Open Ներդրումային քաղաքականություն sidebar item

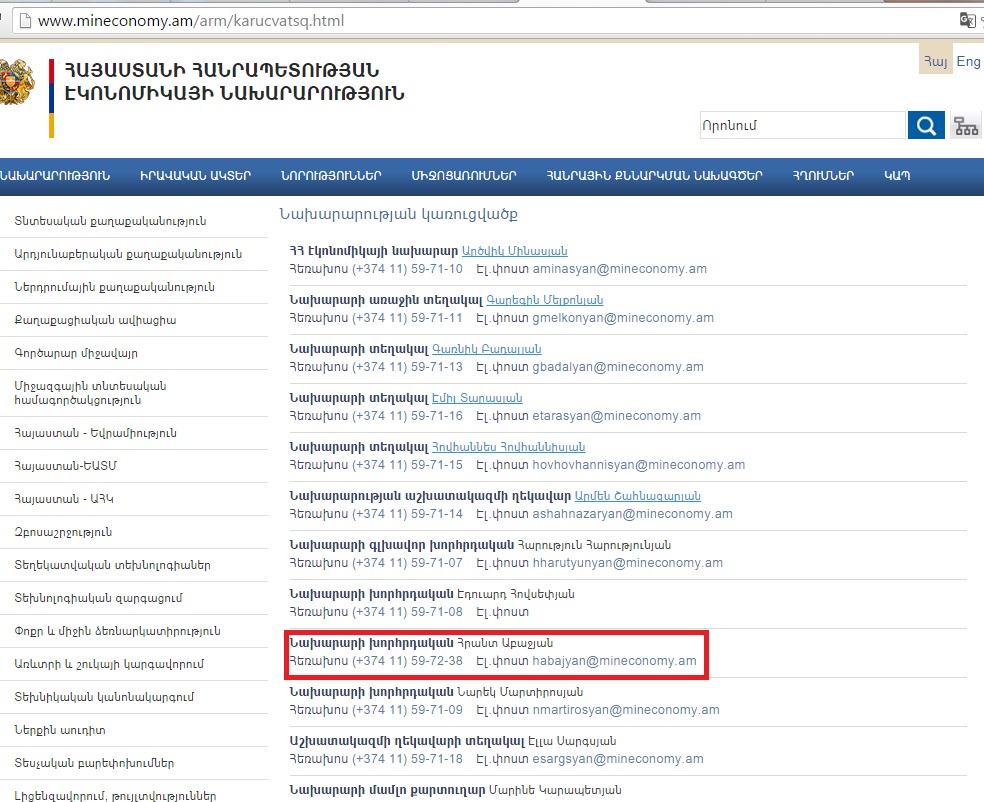point(114,287)
